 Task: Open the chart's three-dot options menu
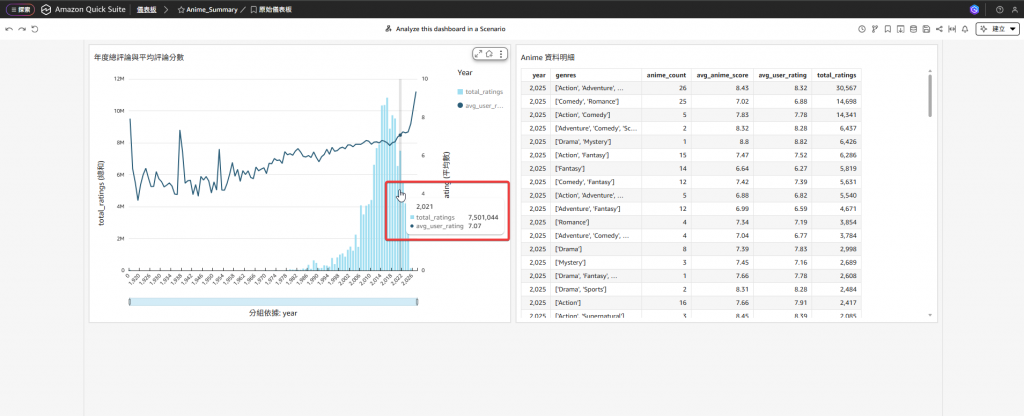point(501,54)
